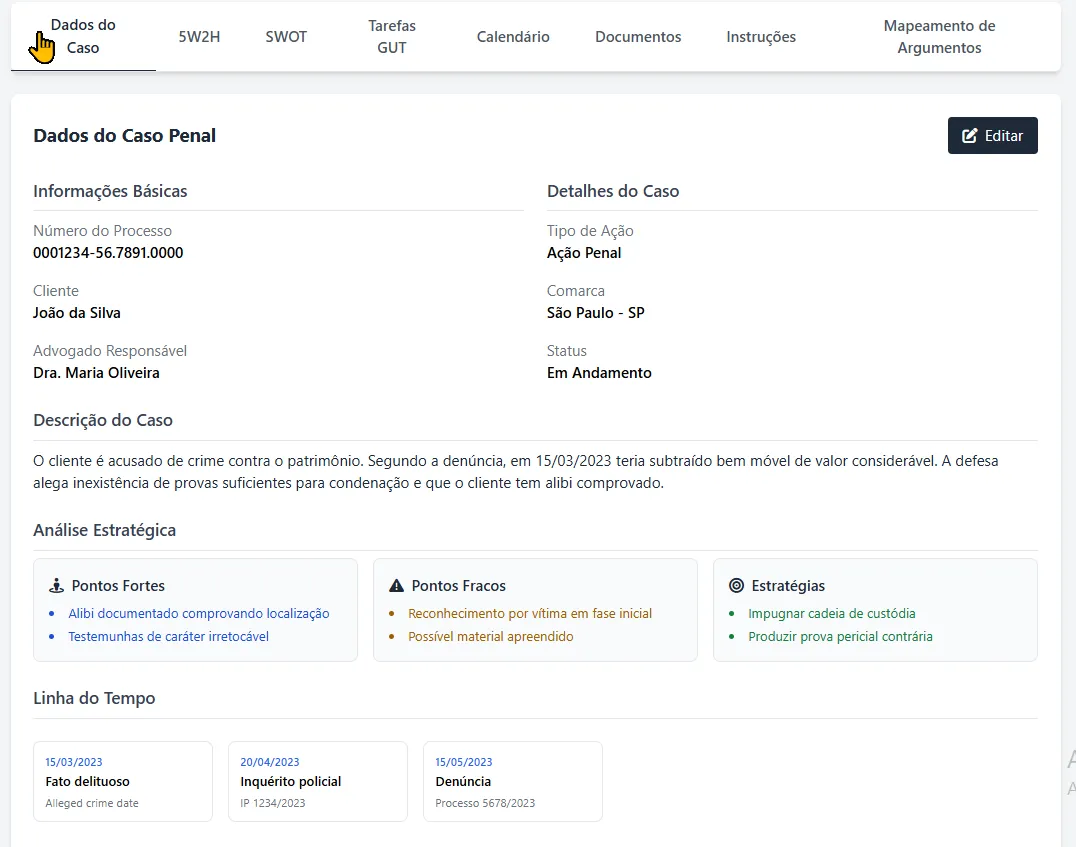
Task: Select the Inquérito policial timeline card
Action: [317, 781]
